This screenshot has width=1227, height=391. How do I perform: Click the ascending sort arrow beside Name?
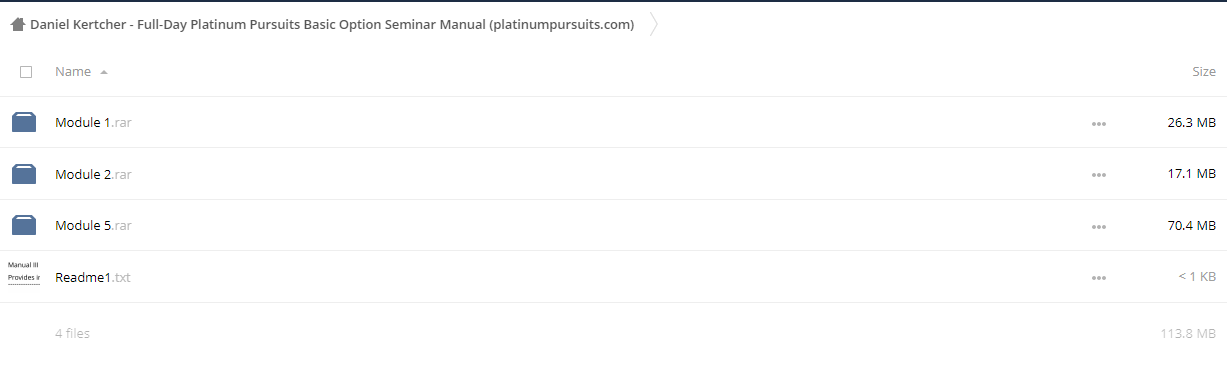pyautogui.click(x=104, y=72)
